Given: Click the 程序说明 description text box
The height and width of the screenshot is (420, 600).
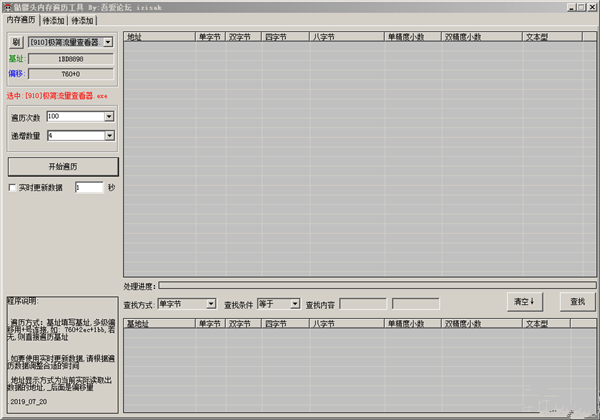Looking at the screenshot, I should 62,355.
